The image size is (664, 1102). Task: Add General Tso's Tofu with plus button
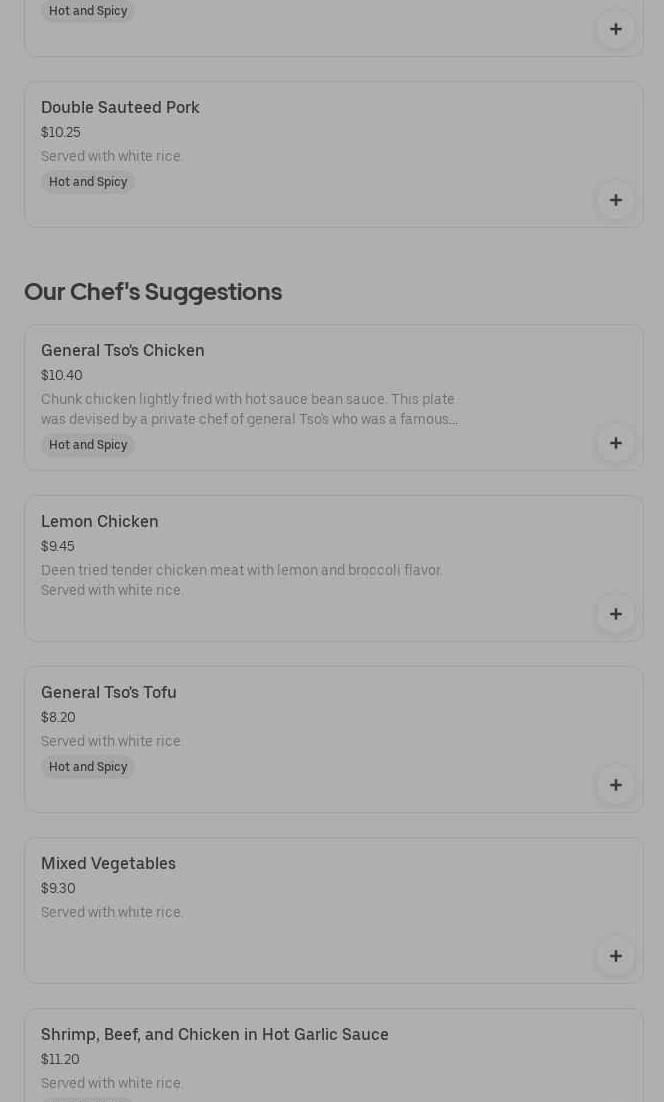(x=615, y=785)
